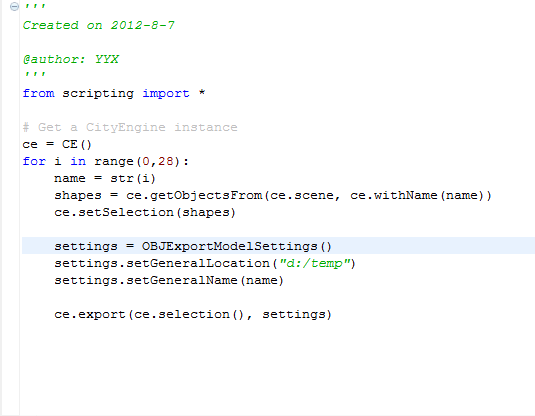Click the 'ce.setSelection(shapes)' line

(x=145, y=213)
